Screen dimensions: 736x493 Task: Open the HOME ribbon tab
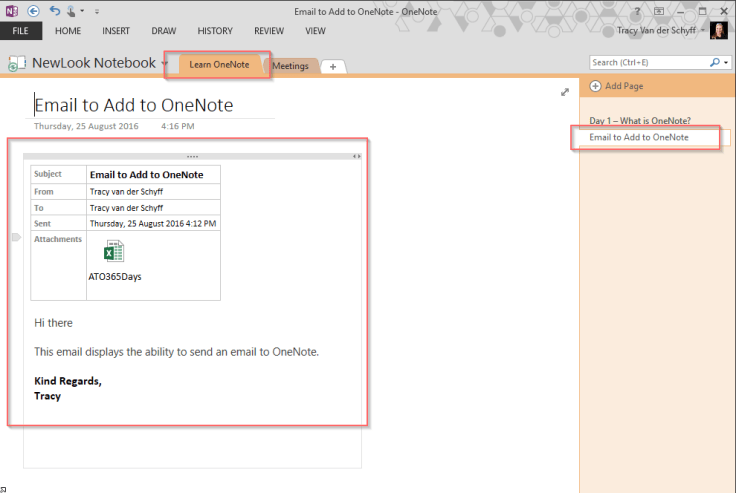[x=68, y=31]
